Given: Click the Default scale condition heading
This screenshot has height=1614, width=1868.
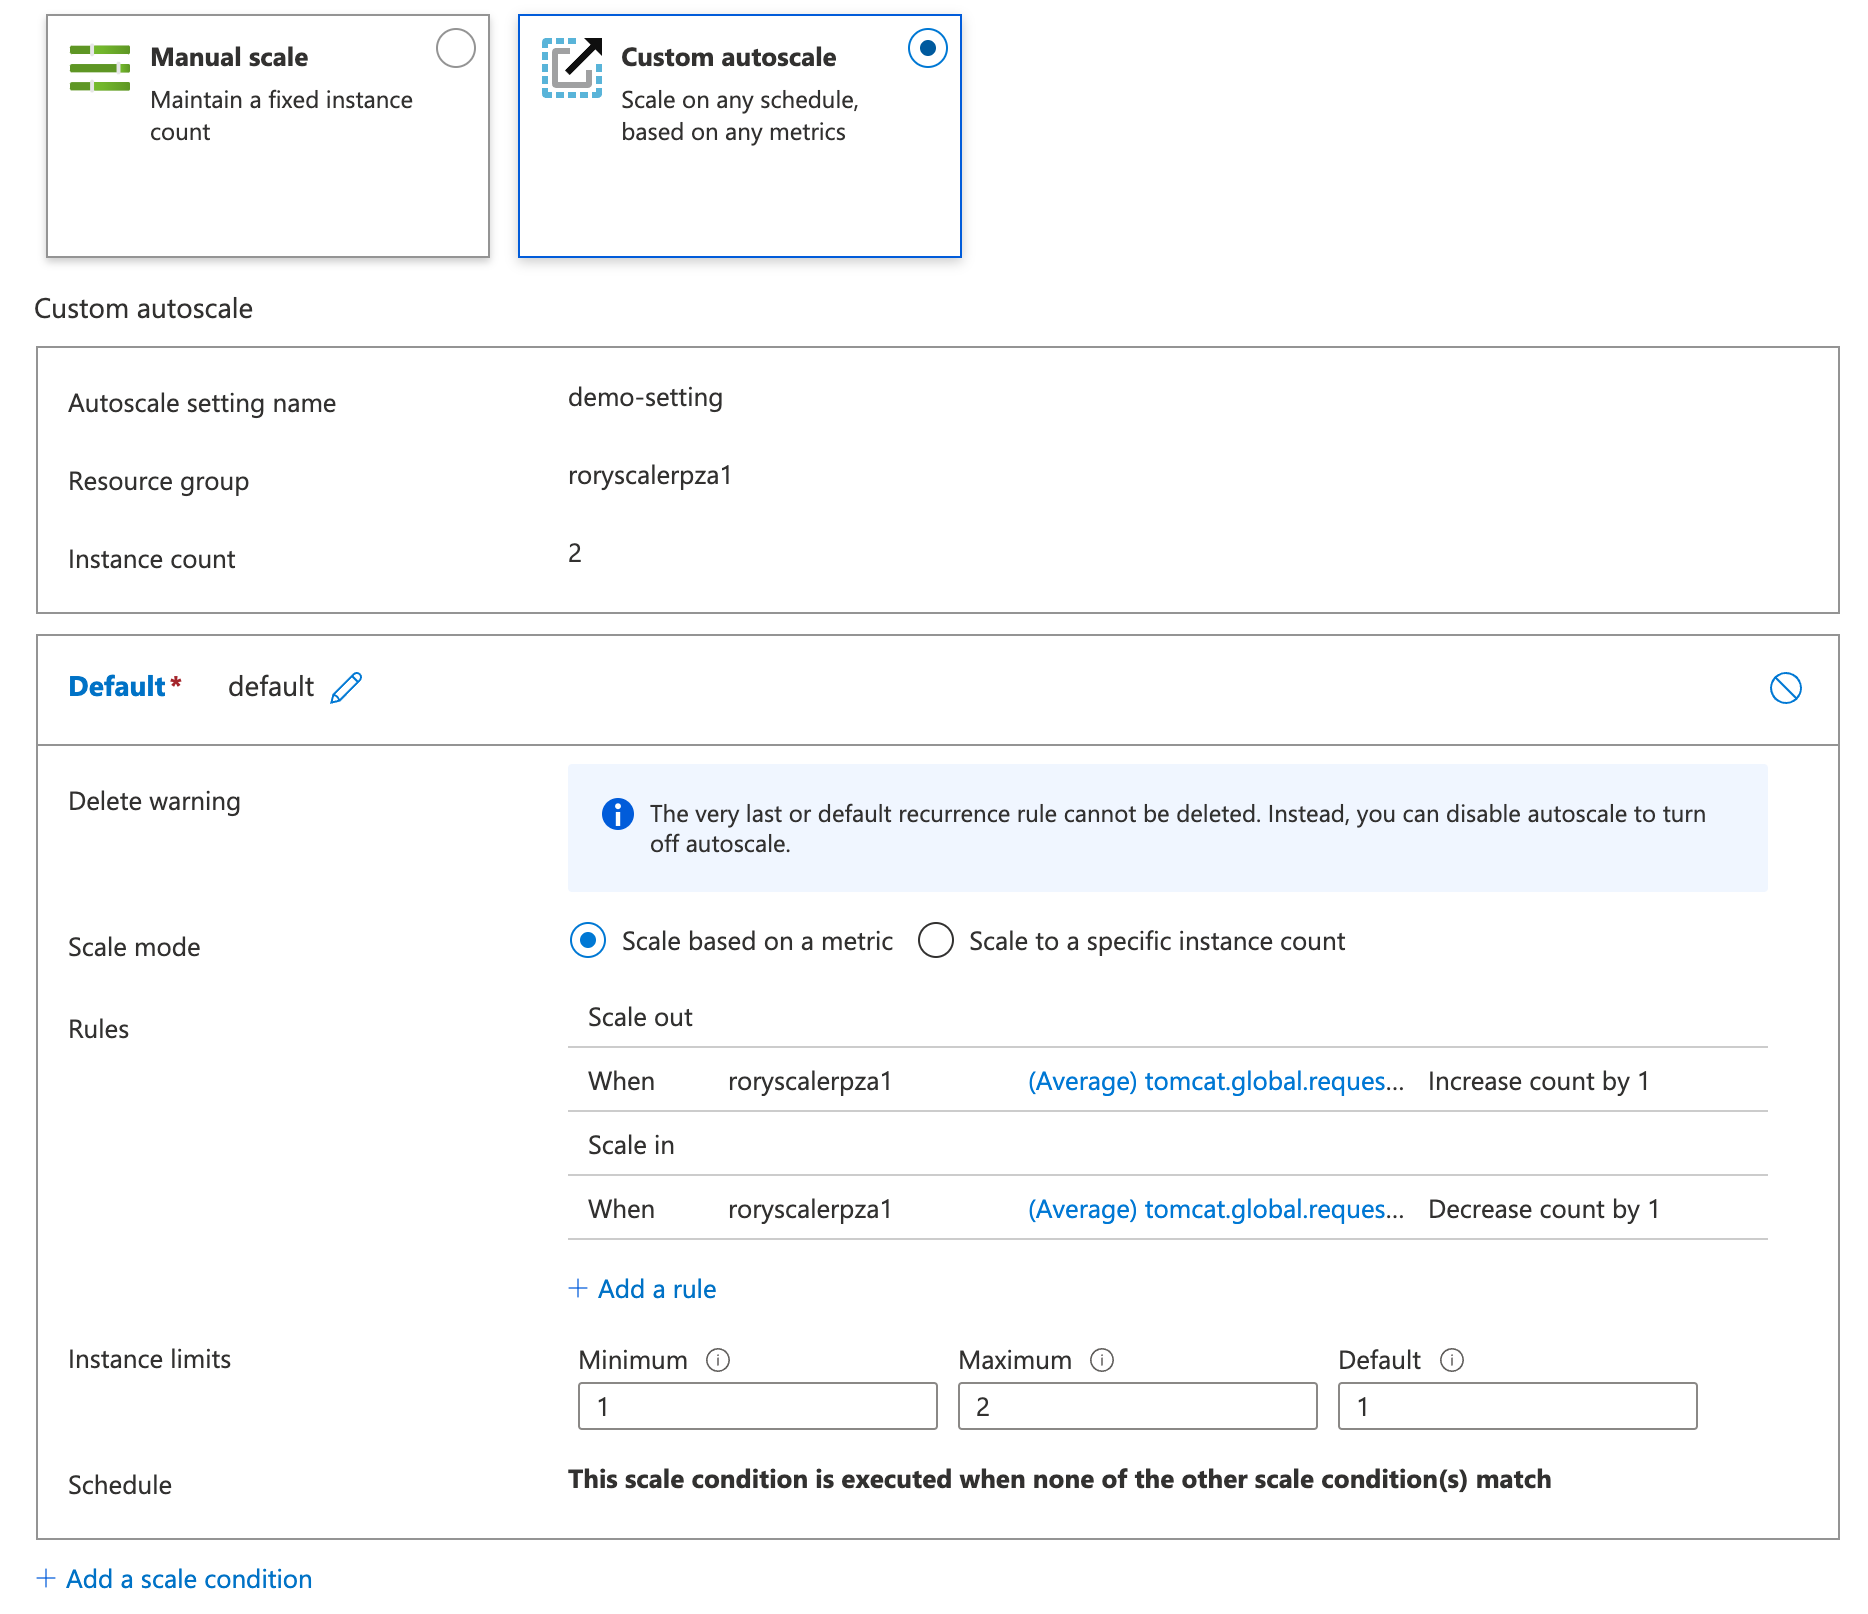Looking at the screenshot, I should [x=117, y=687].
